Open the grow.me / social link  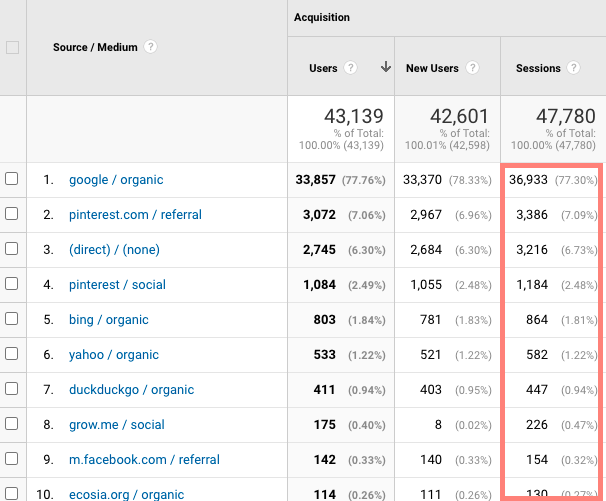117,425
